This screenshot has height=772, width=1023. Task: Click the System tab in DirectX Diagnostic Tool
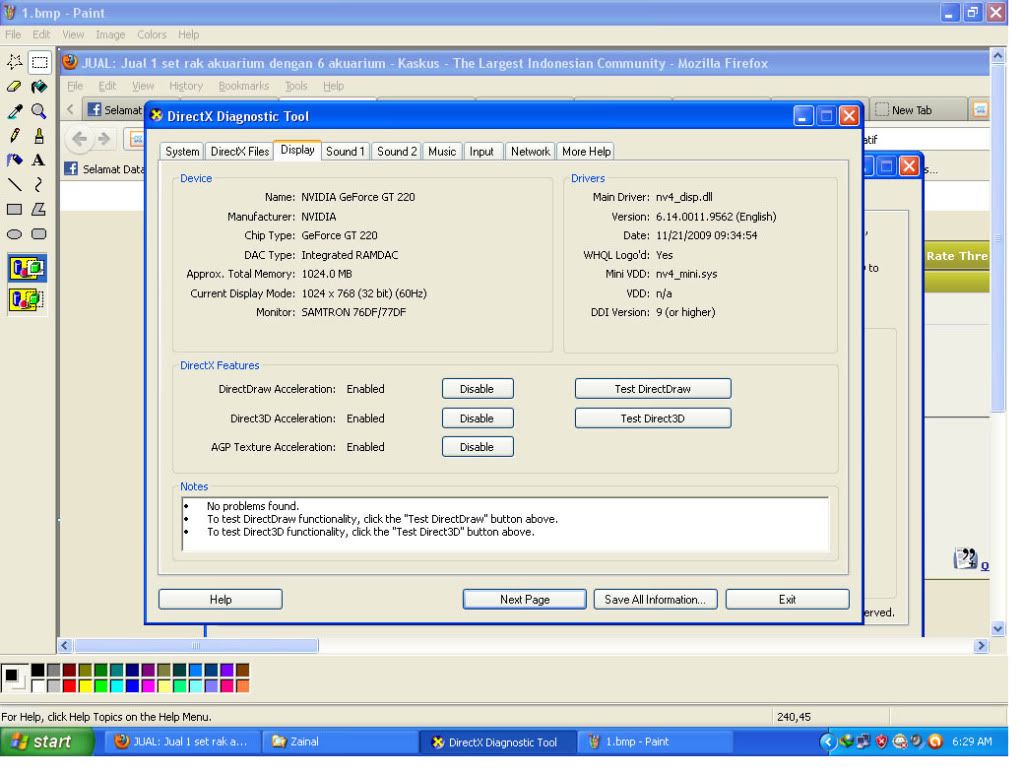[182, 151]
